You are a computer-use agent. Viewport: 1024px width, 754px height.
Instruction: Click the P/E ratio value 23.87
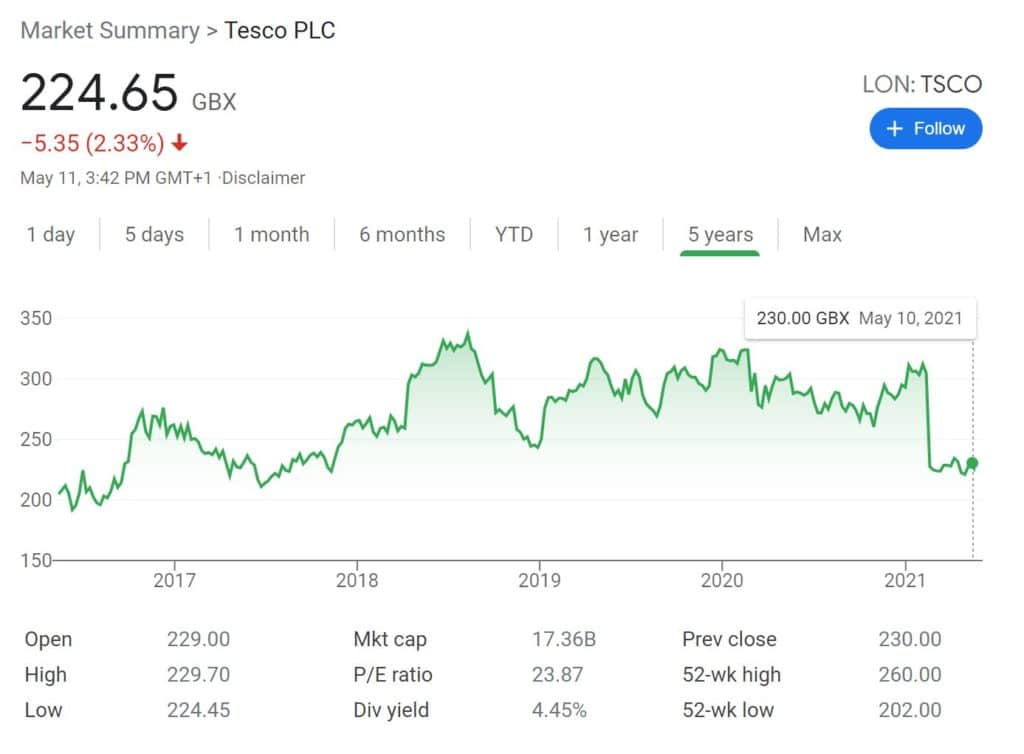click(x=559, y=675)
